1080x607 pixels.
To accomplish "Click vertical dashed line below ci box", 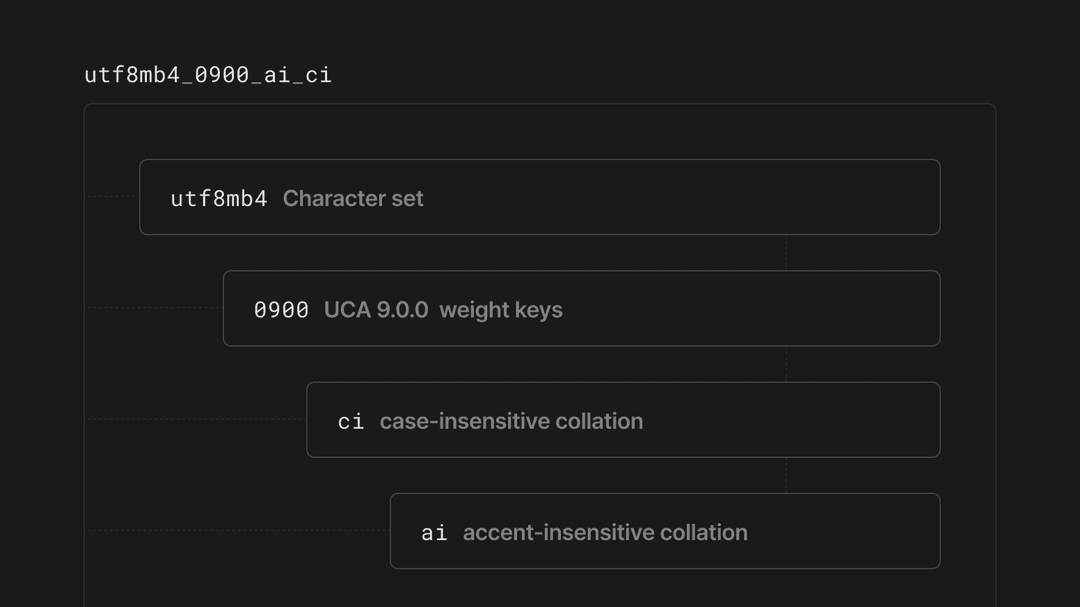I will (786, 475).
